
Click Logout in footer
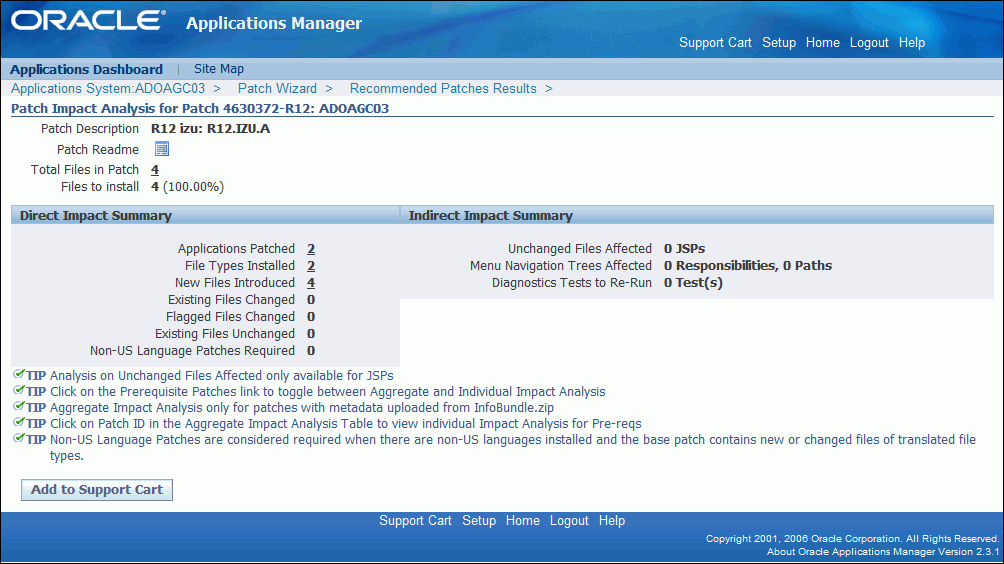point(569,520)
